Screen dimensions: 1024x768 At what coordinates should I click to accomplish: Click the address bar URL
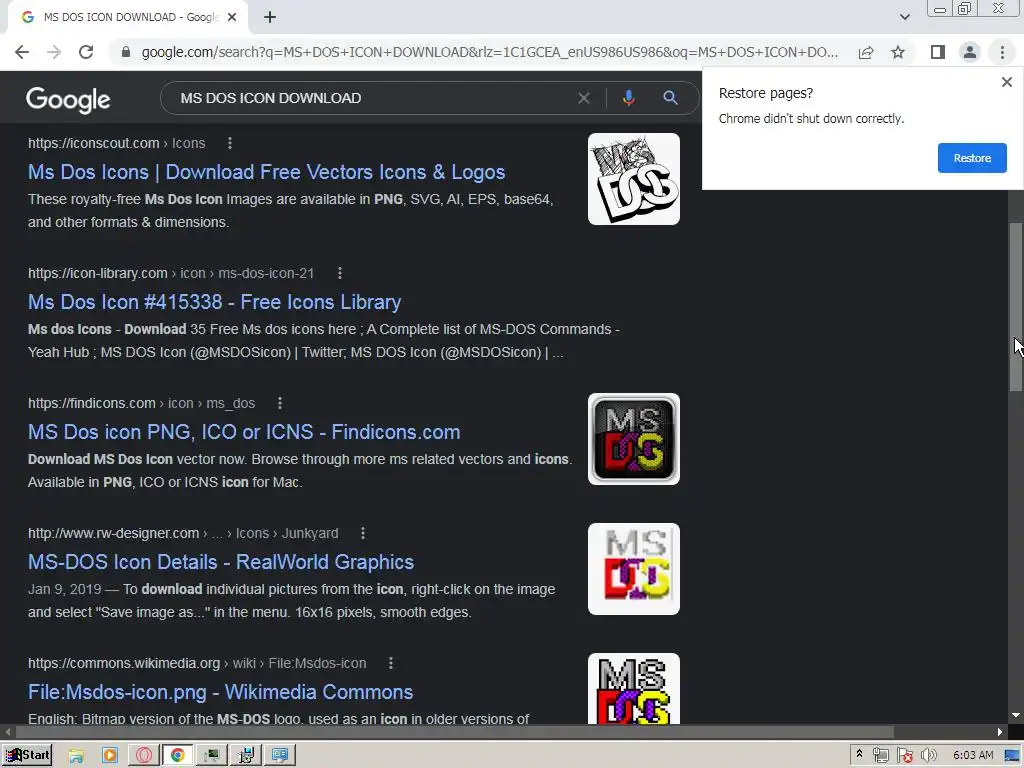(x=490, y=52)
